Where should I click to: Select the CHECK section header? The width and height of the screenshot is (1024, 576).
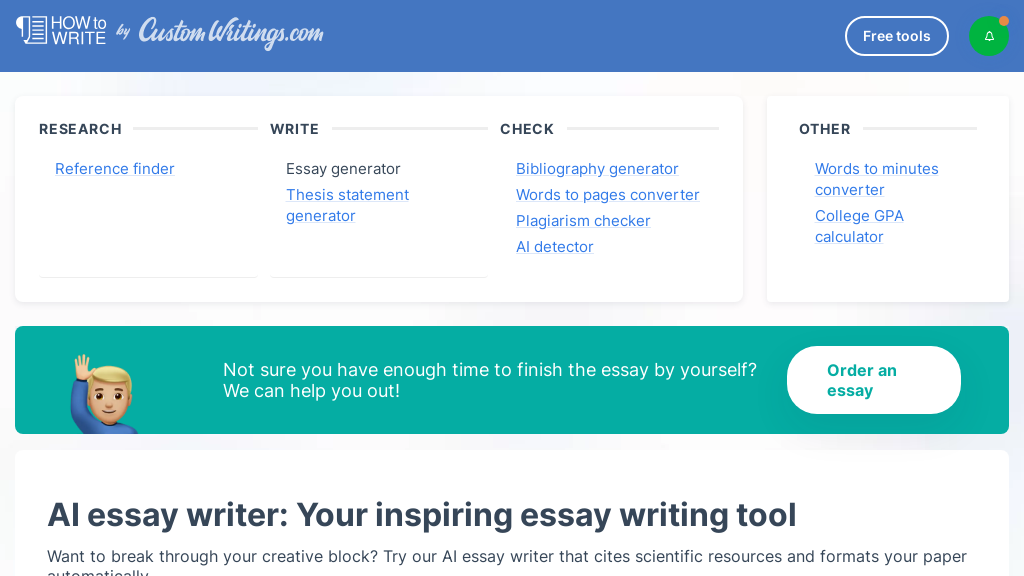pos(527,129)
